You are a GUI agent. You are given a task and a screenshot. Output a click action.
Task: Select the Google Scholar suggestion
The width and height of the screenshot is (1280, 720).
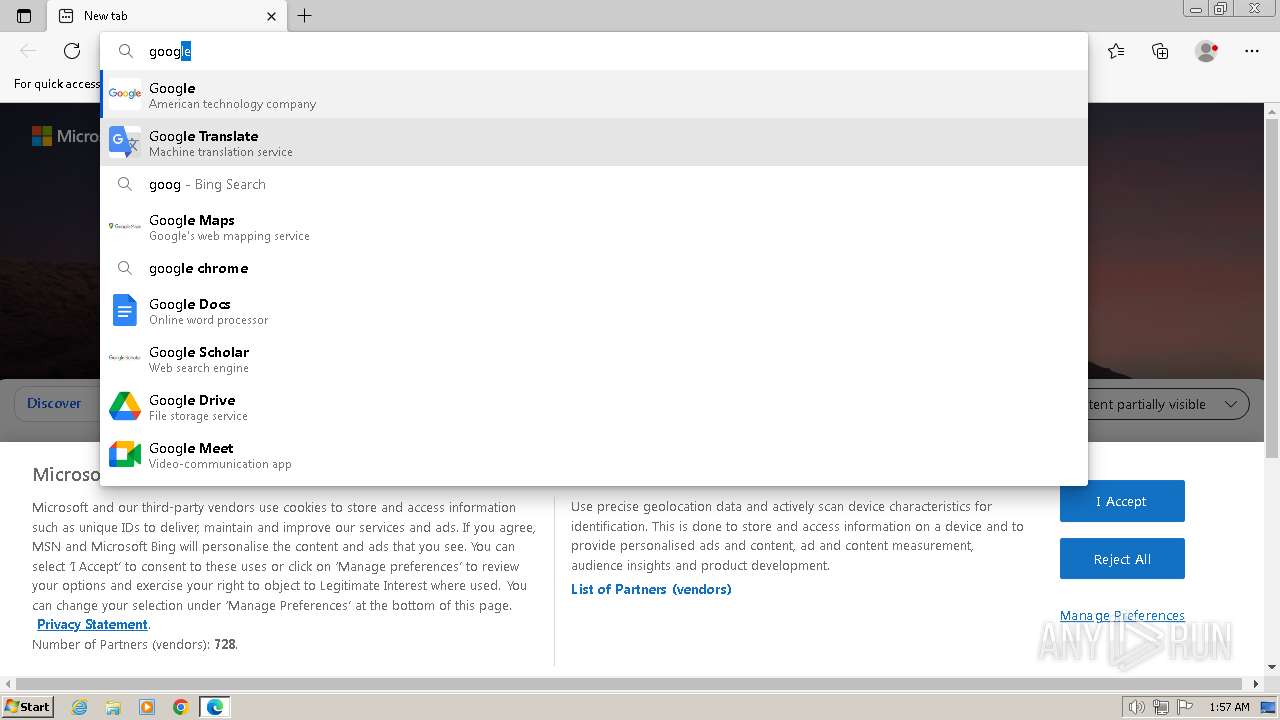(594, 359)
